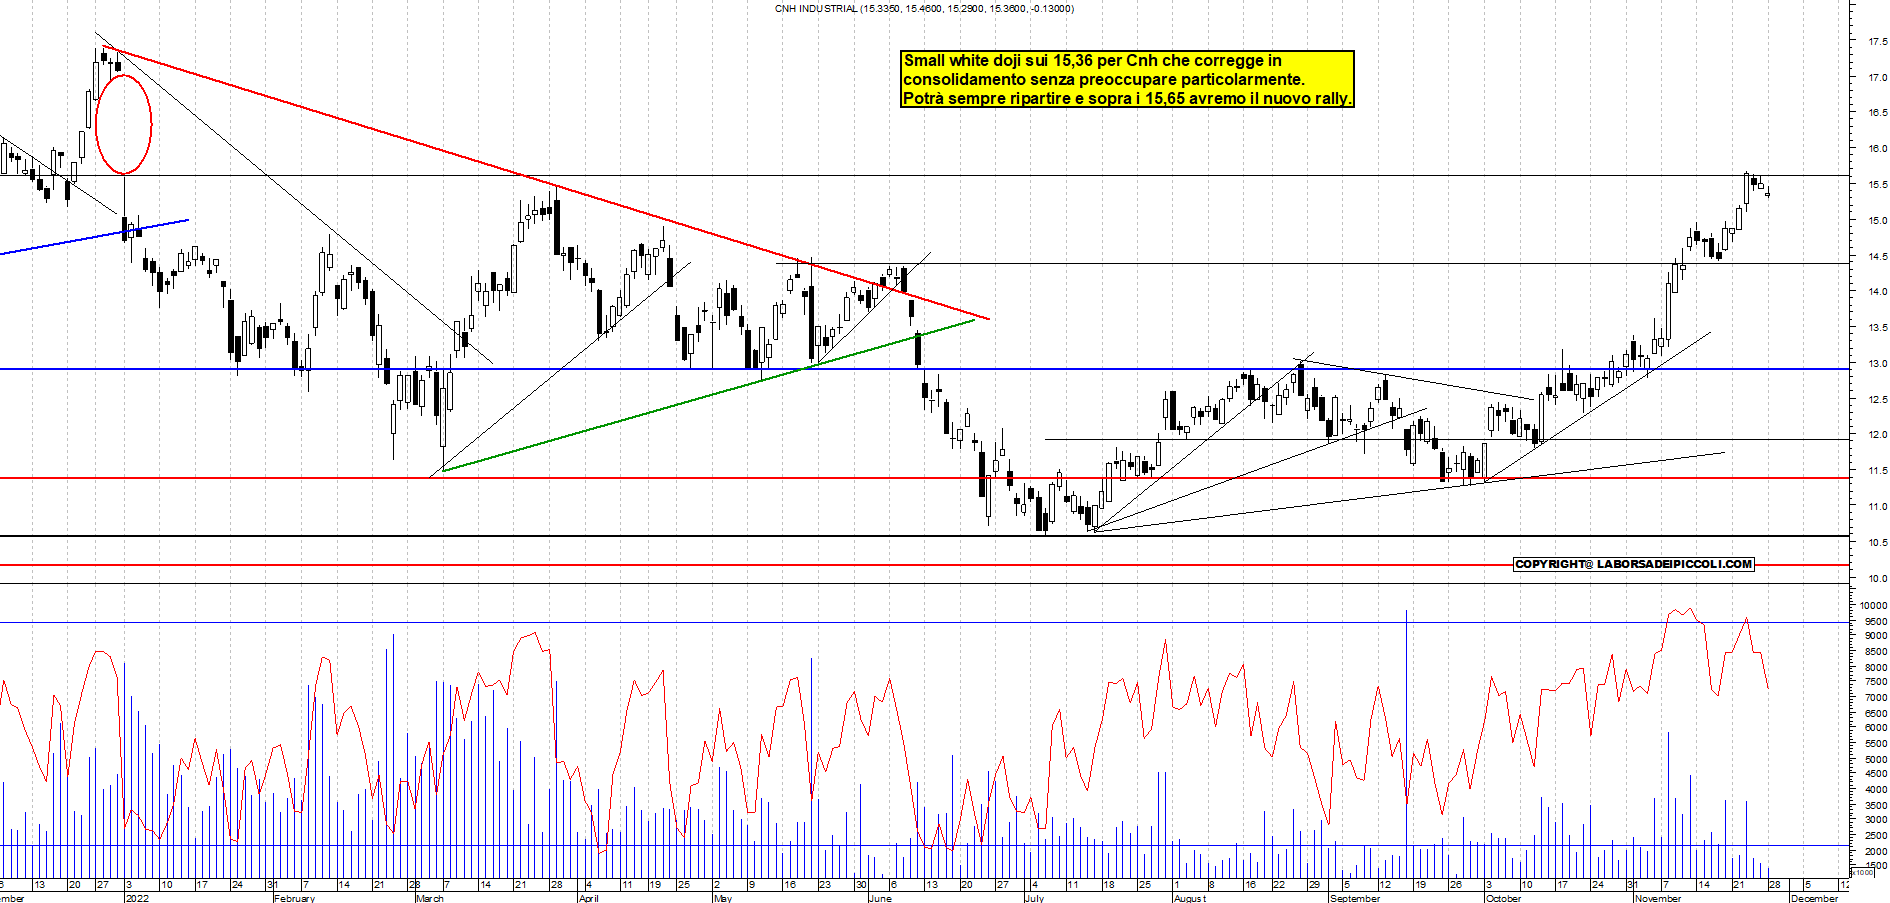Click the 12.5 price axis label
This screenshot has width=1890, height=903.
pyautogui.click(x=1877, y=400)
